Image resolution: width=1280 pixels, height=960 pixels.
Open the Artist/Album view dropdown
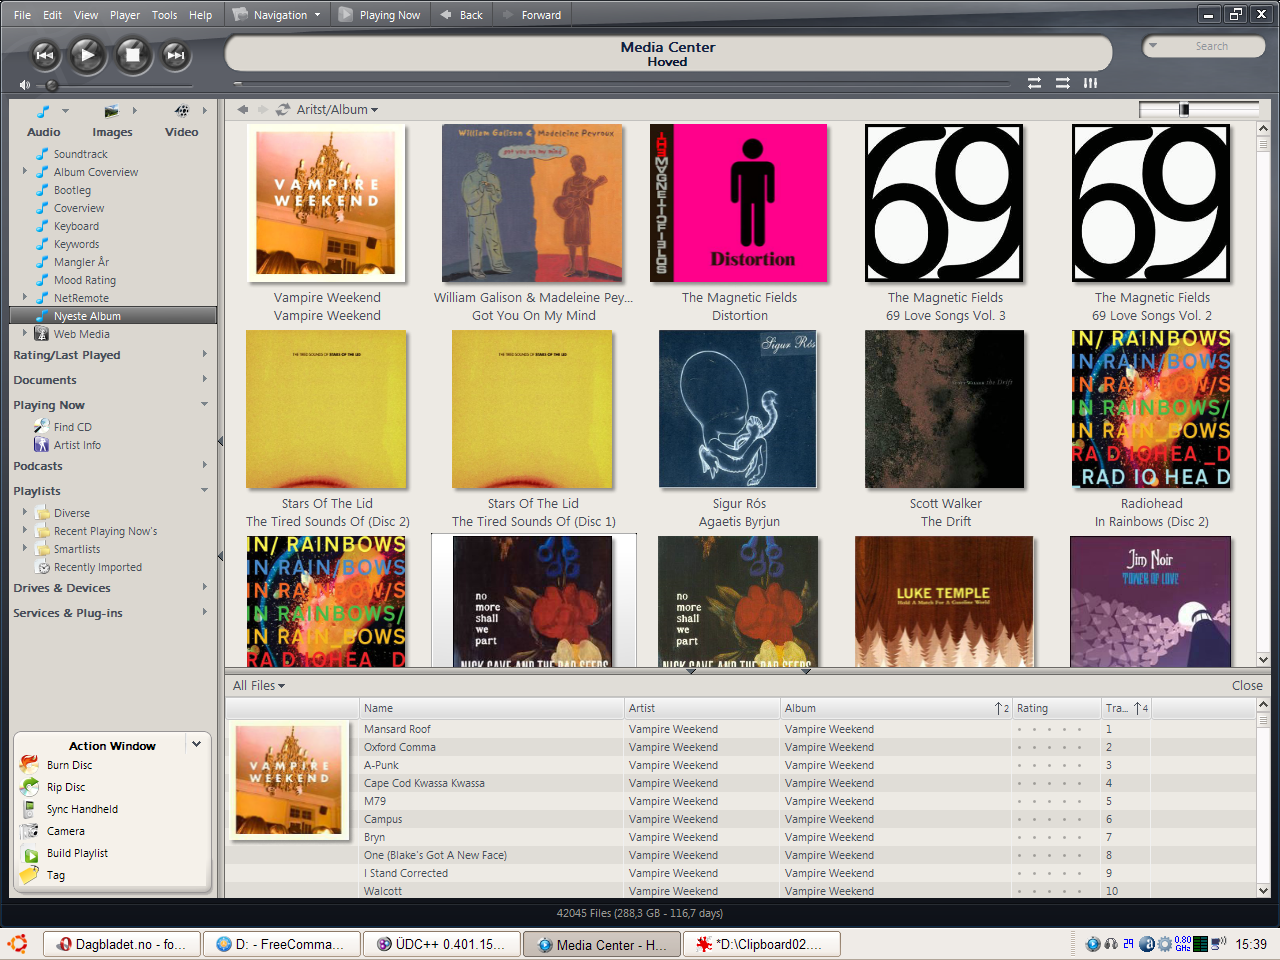coord(337,110)
